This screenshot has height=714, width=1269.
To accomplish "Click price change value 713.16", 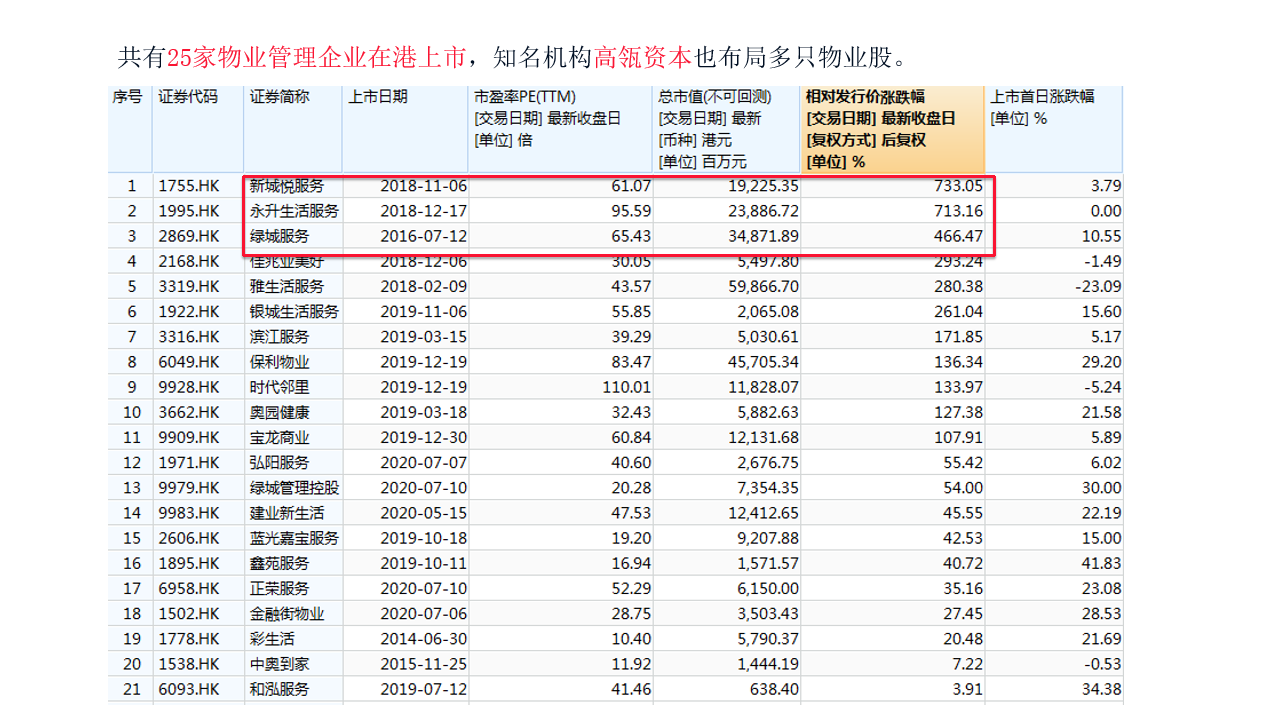I will tap(960, 211).
